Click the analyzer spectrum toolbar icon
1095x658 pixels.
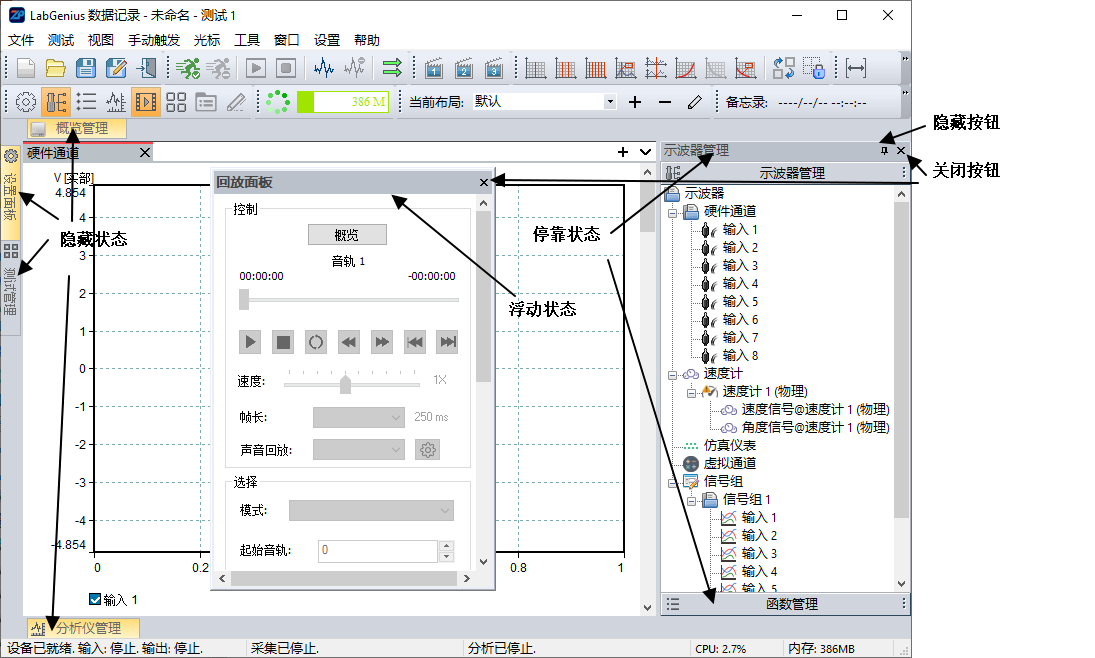click(x=116, y=102)
